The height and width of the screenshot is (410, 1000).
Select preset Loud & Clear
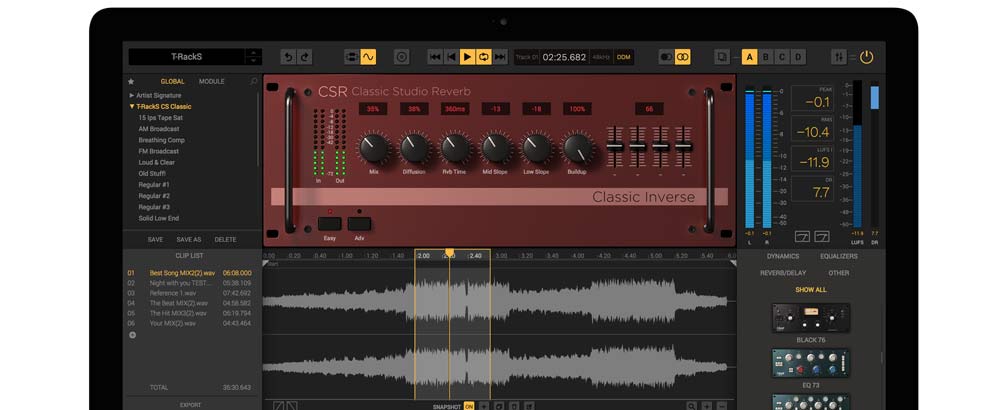156,163
